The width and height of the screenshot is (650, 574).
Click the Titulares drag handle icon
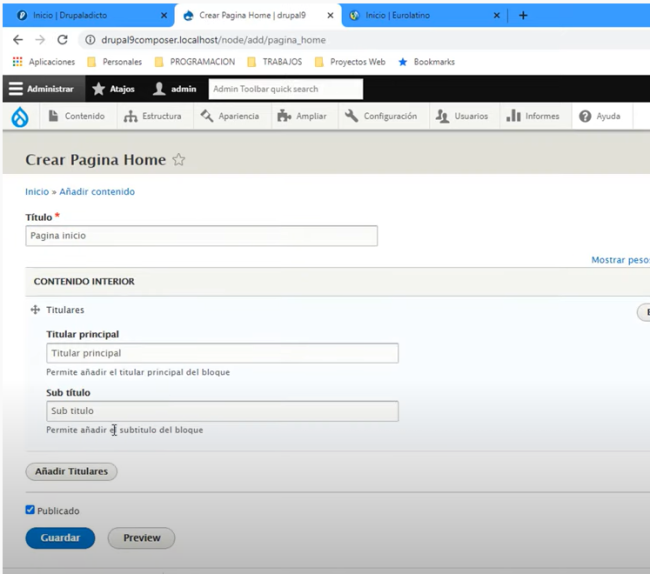[x=35, y=310]
